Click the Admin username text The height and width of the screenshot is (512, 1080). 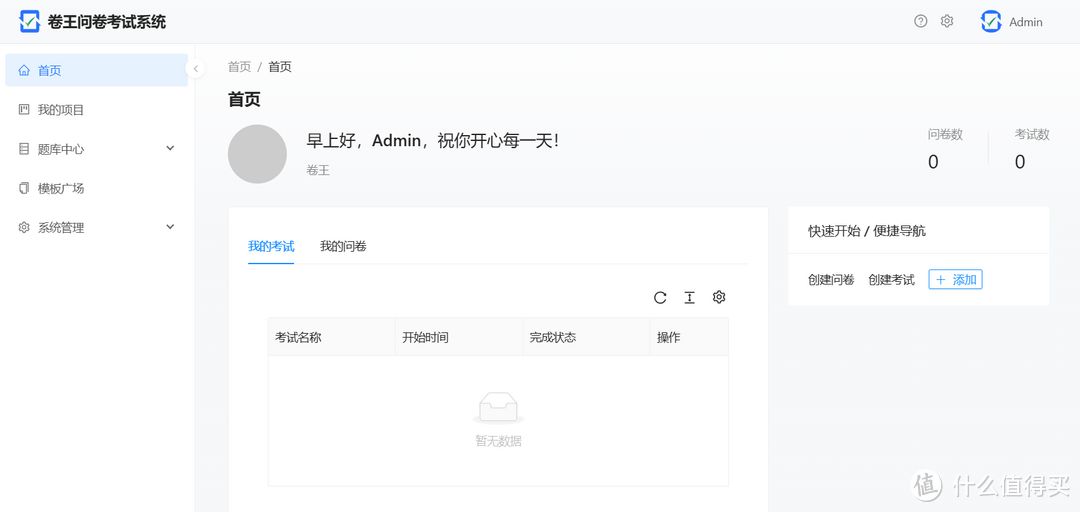pos(1026,22)
